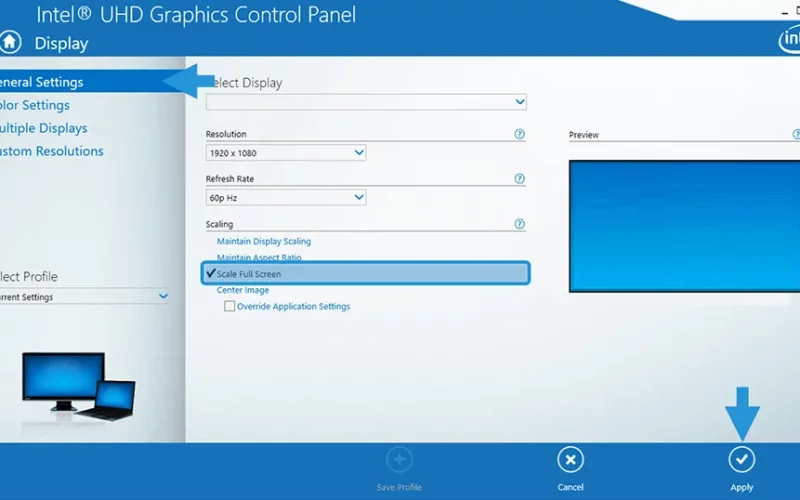The image size is (800, 500).
Task: Click the Display heading
Action: (61, 43)
